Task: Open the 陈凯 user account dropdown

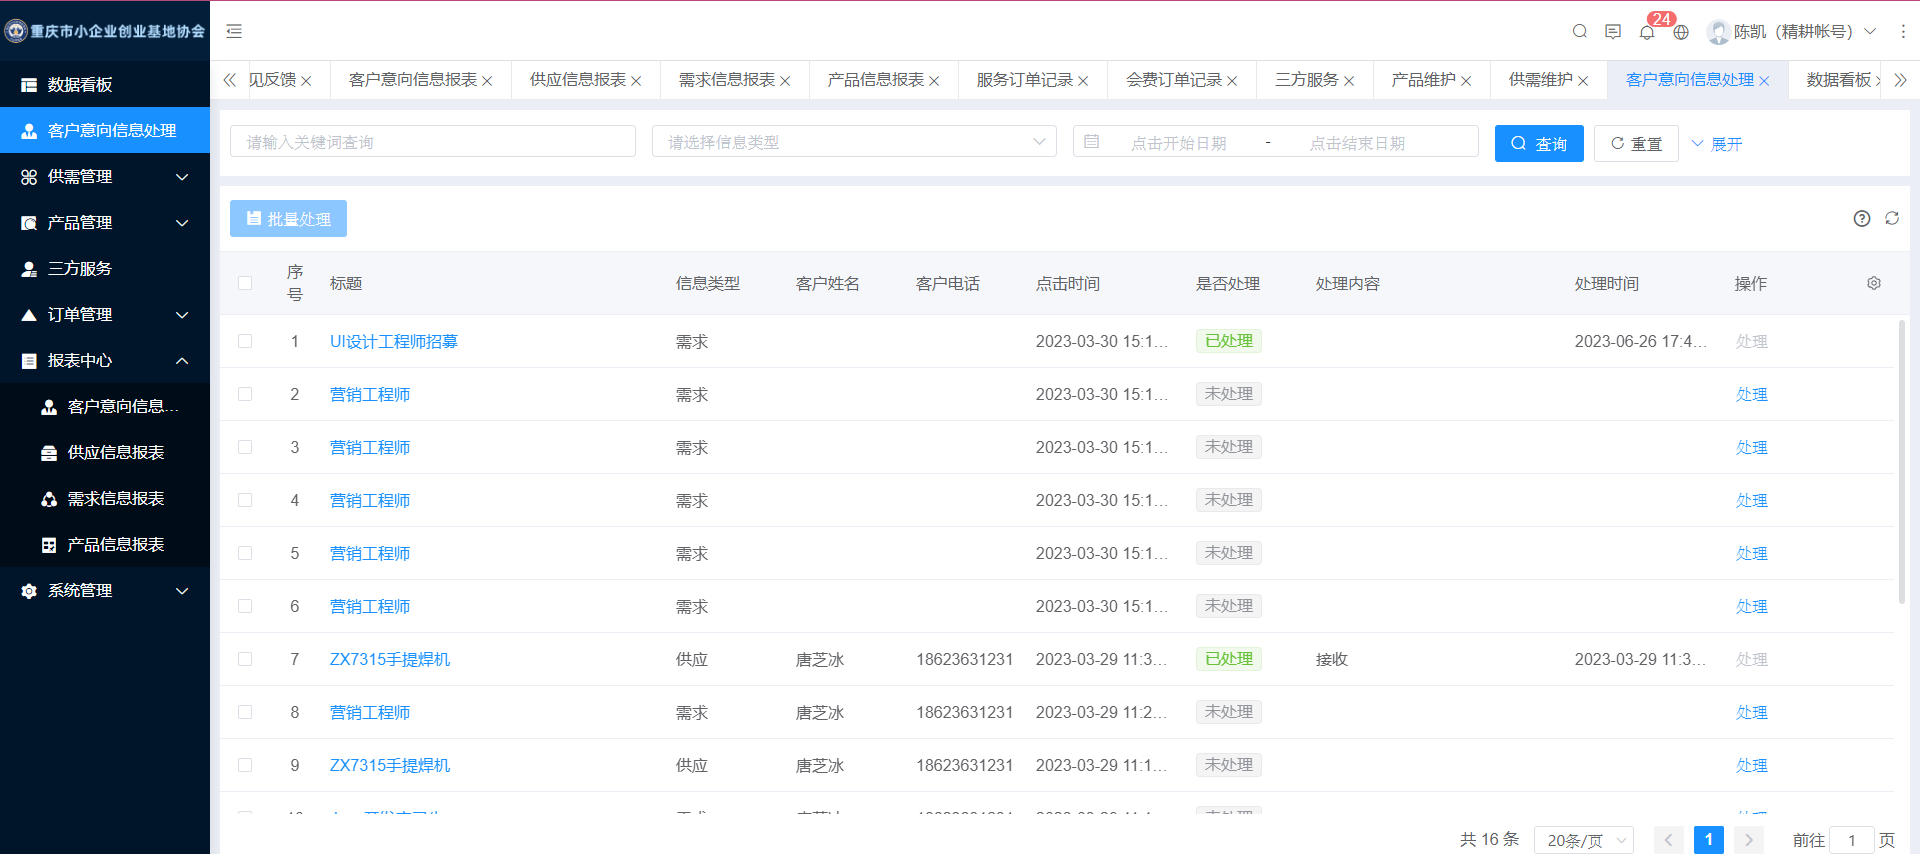Action: 1792,32
